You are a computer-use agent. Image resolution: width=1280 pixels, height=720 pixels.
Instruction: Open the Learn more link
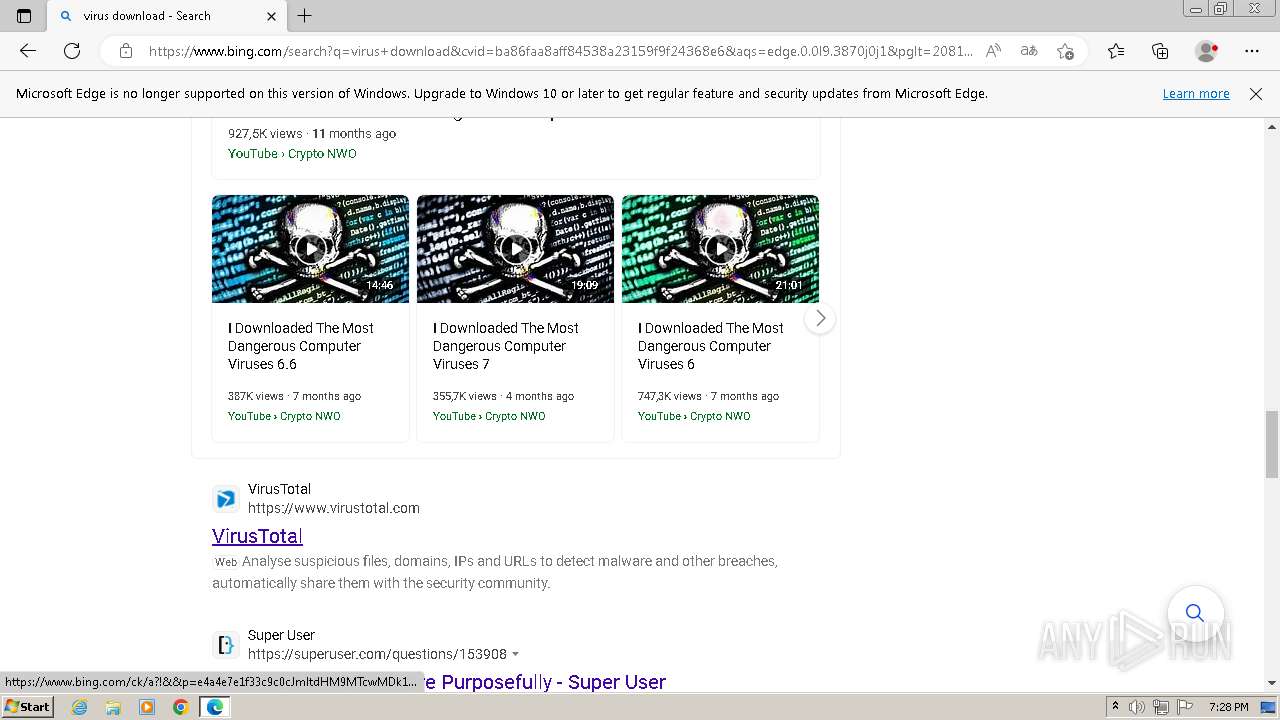click(x=1196, y=94)
